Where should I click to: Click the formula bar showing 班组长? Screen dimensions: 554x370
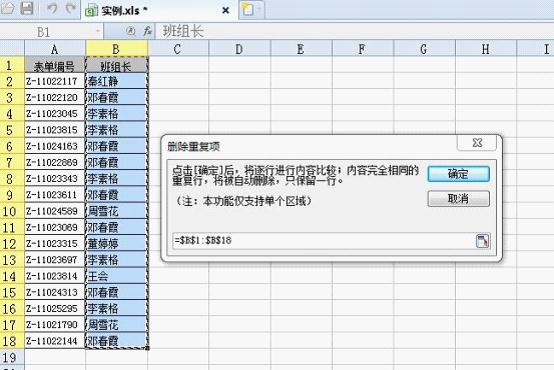click(353, 31)
